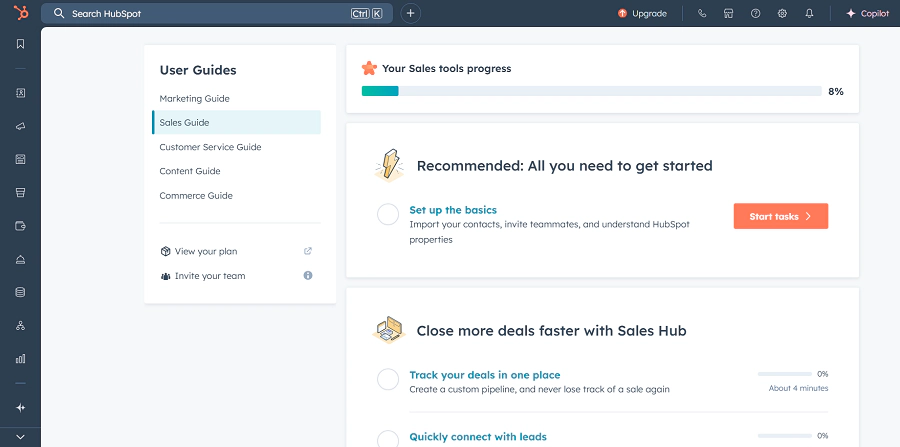Toggle the Set up the basics circle
900x447 pixels.
click(388, 215)
